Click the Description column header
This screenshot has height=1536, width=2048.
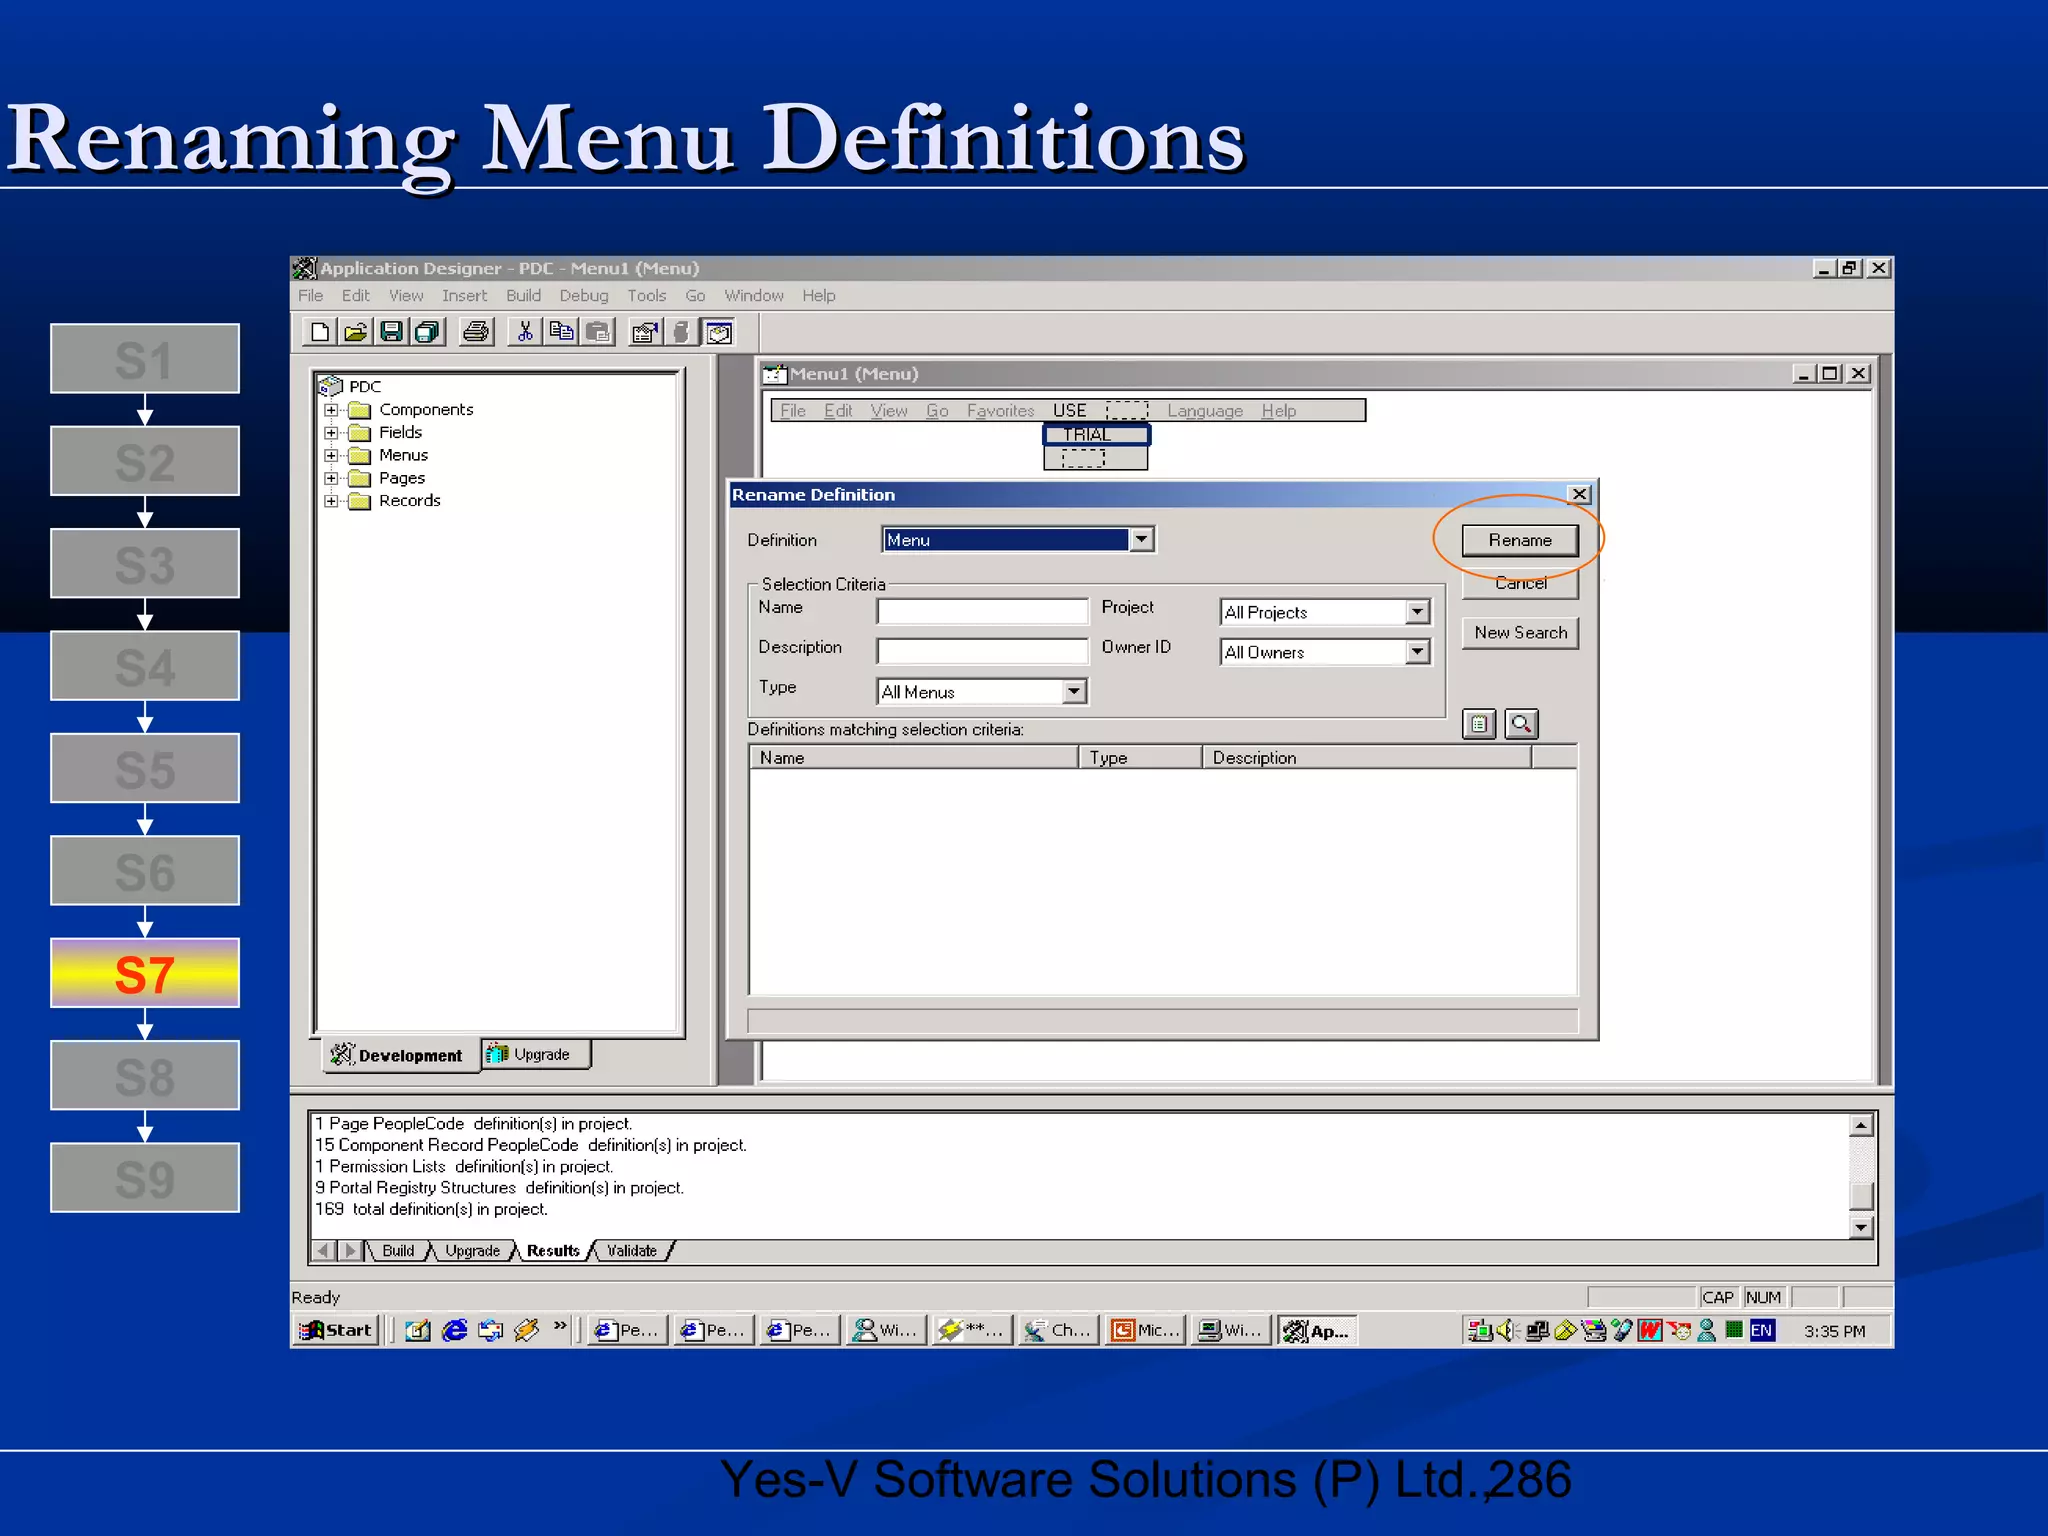tap(1367, 758)
